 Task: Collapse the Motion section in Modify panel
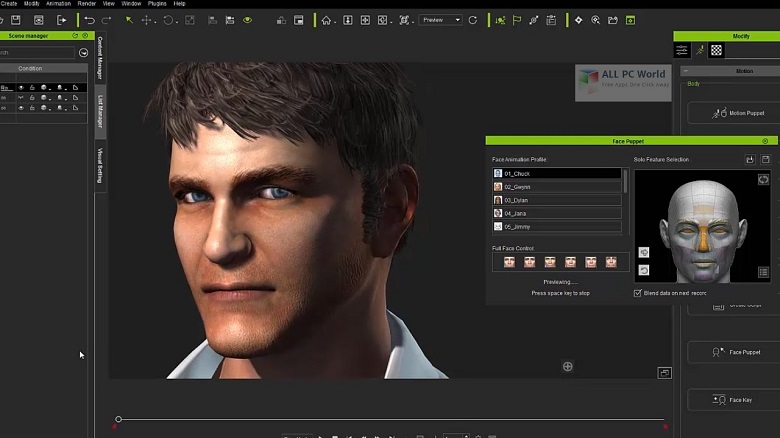pos(685,71)
